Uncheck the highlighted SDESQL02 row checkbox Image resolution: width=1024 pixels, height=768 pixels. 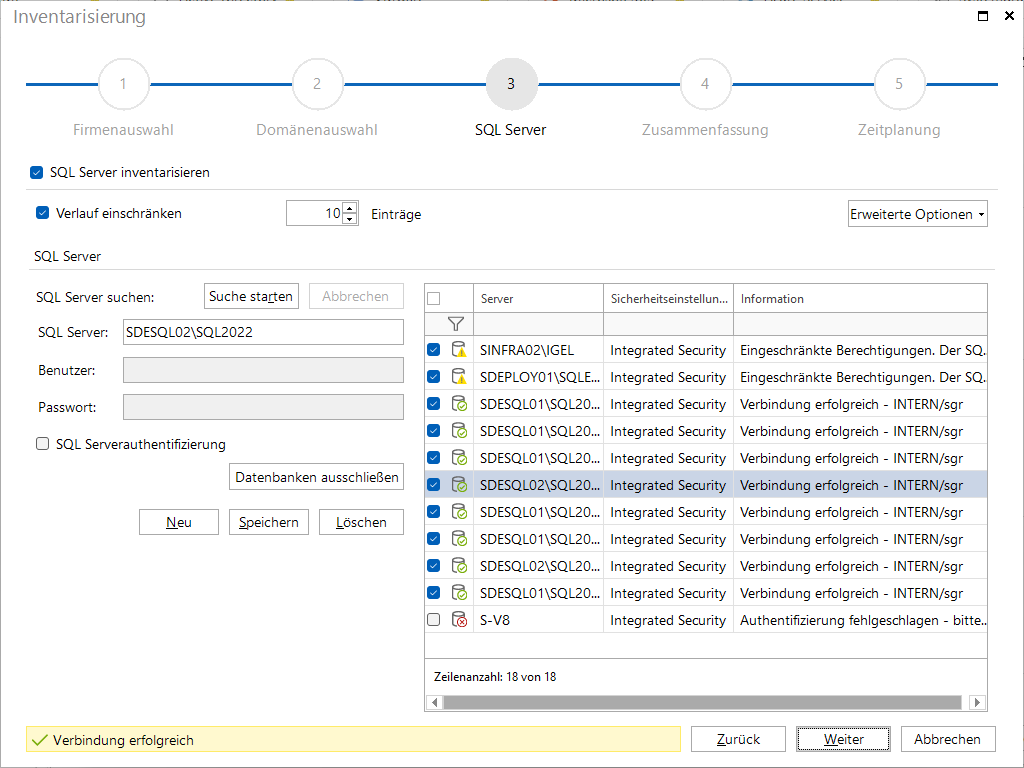point(434,485)
